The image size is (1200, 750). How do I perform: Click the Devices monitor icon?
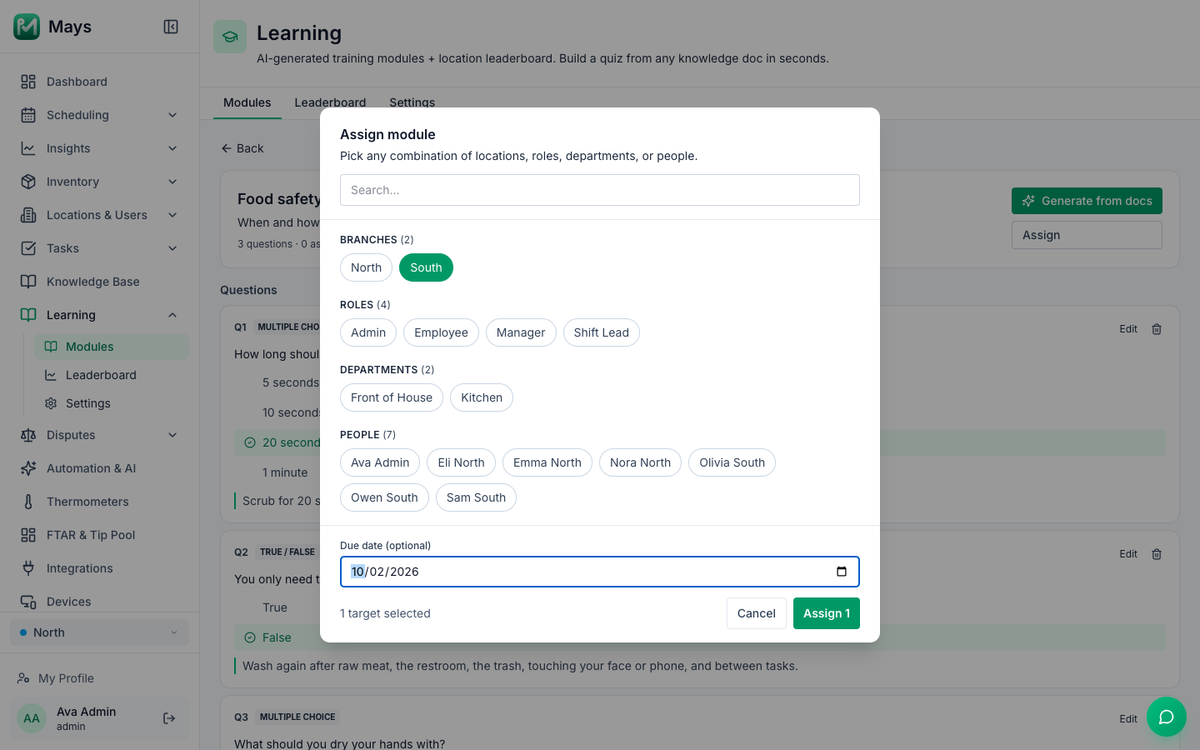[28, 602]
